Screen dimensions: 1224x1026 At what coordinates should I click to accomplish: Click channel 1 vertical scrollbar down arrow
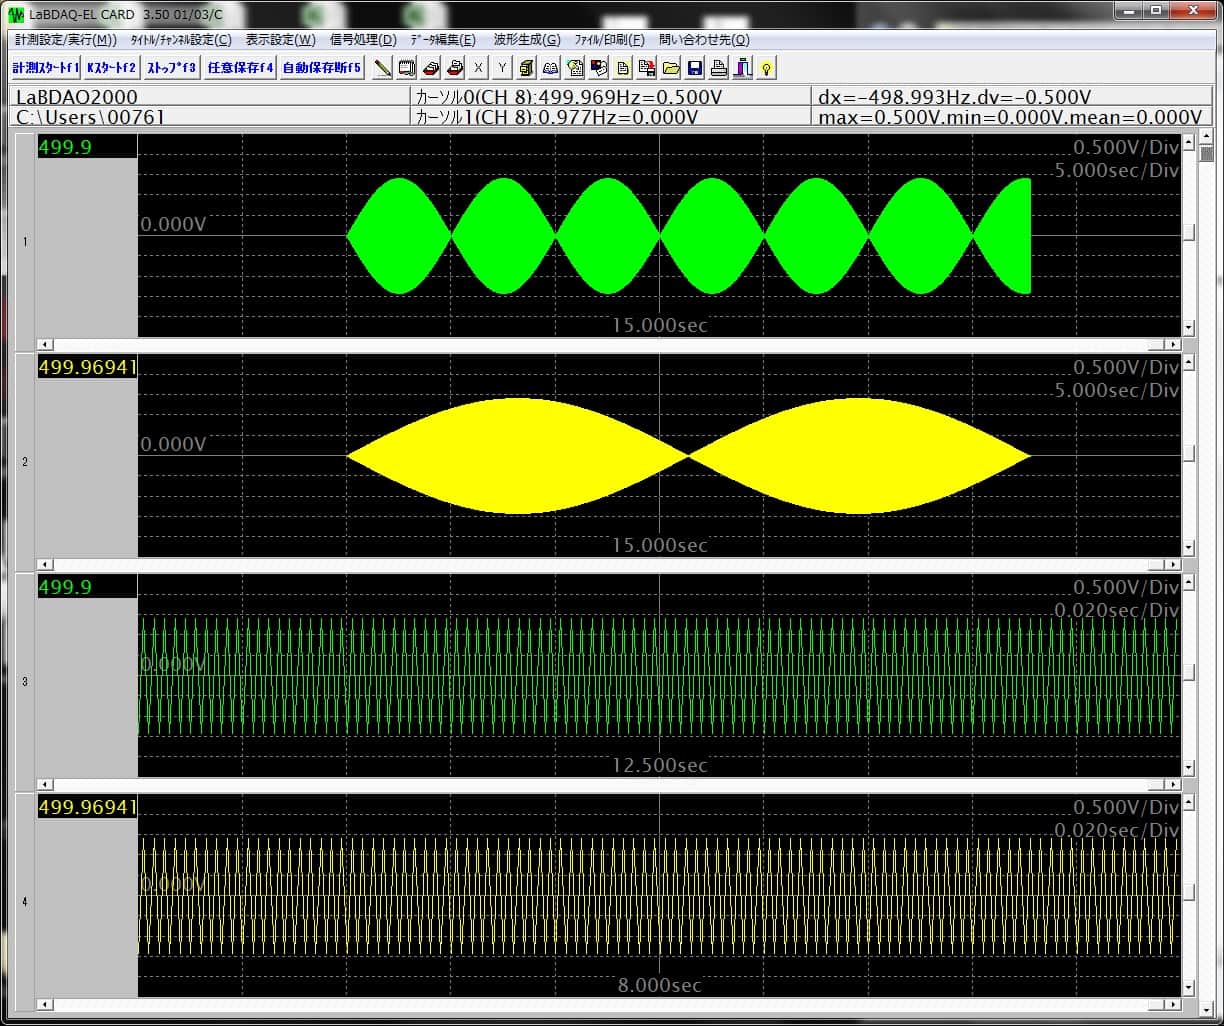pyautogui.click(x=1188, y=328)
